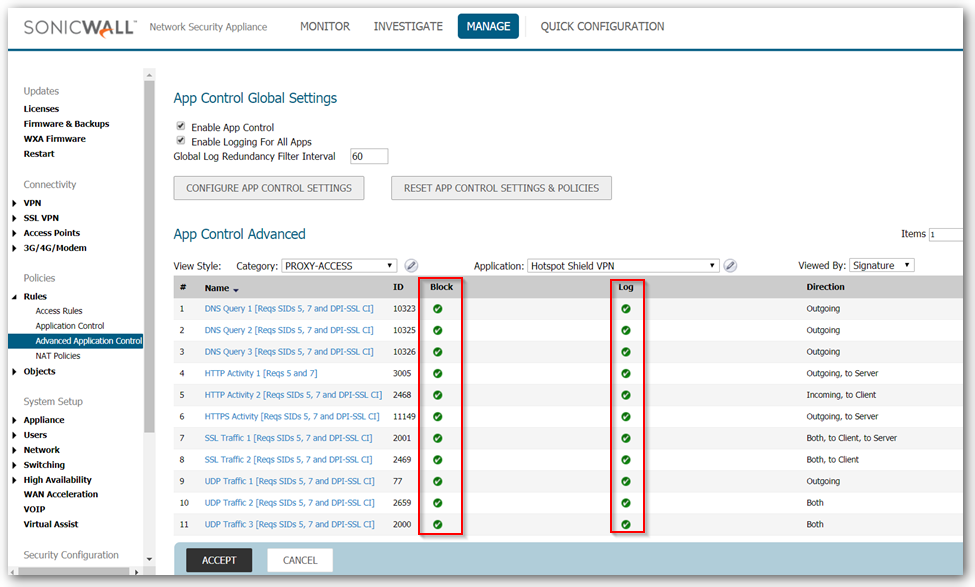Open the QUICK CONFIGURATION tab
Image resolution: width=975 pixels, height=587 pixels.
tap(602, 26)
